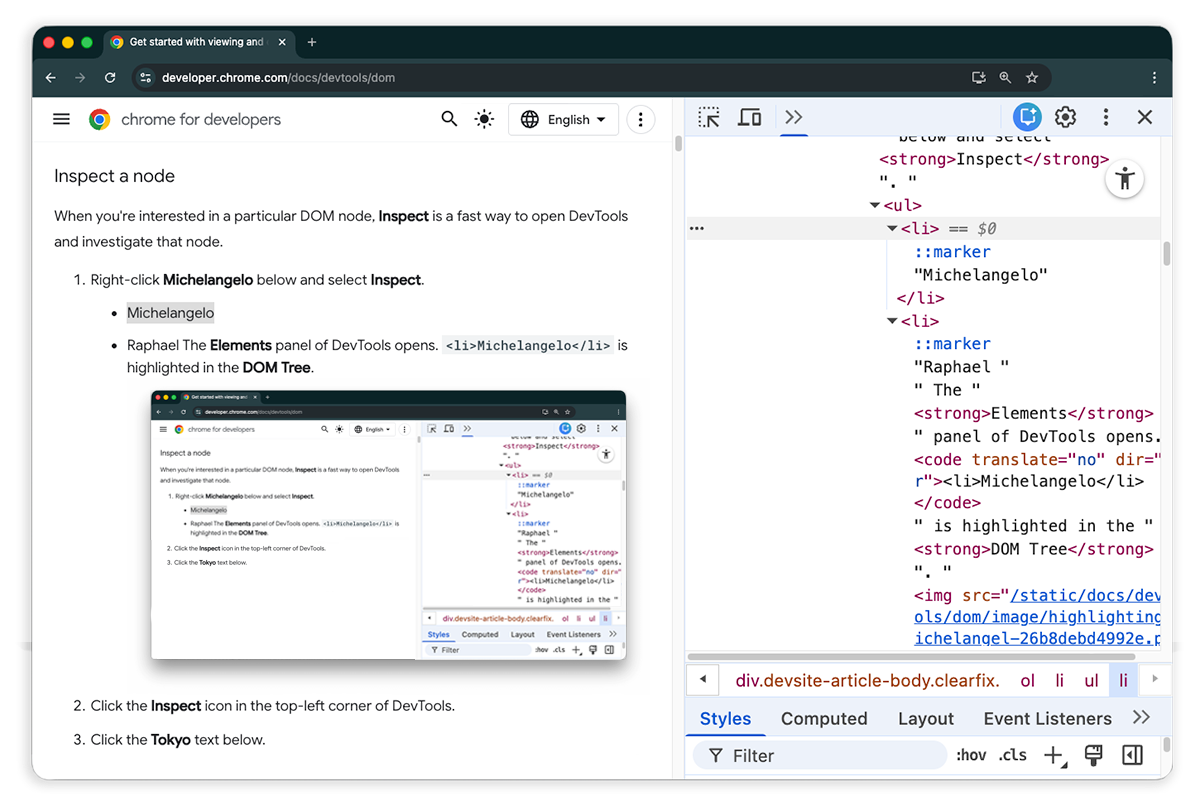Click the highlighted Michelangelo text on the page
Image resolution: width=1200 pixels, height=810 pixels.
[x=170, y=312]
